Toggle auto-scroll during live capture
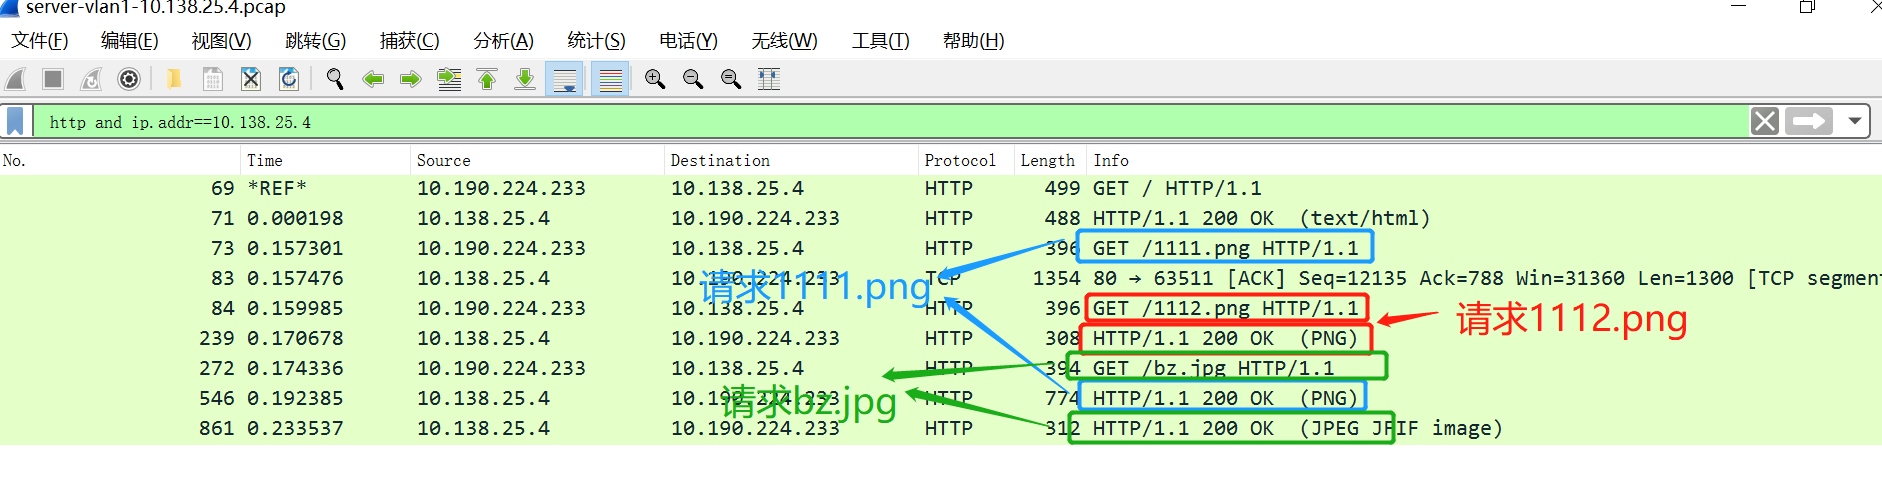This screenshot has height=491, width=1882. pos(565,79)
